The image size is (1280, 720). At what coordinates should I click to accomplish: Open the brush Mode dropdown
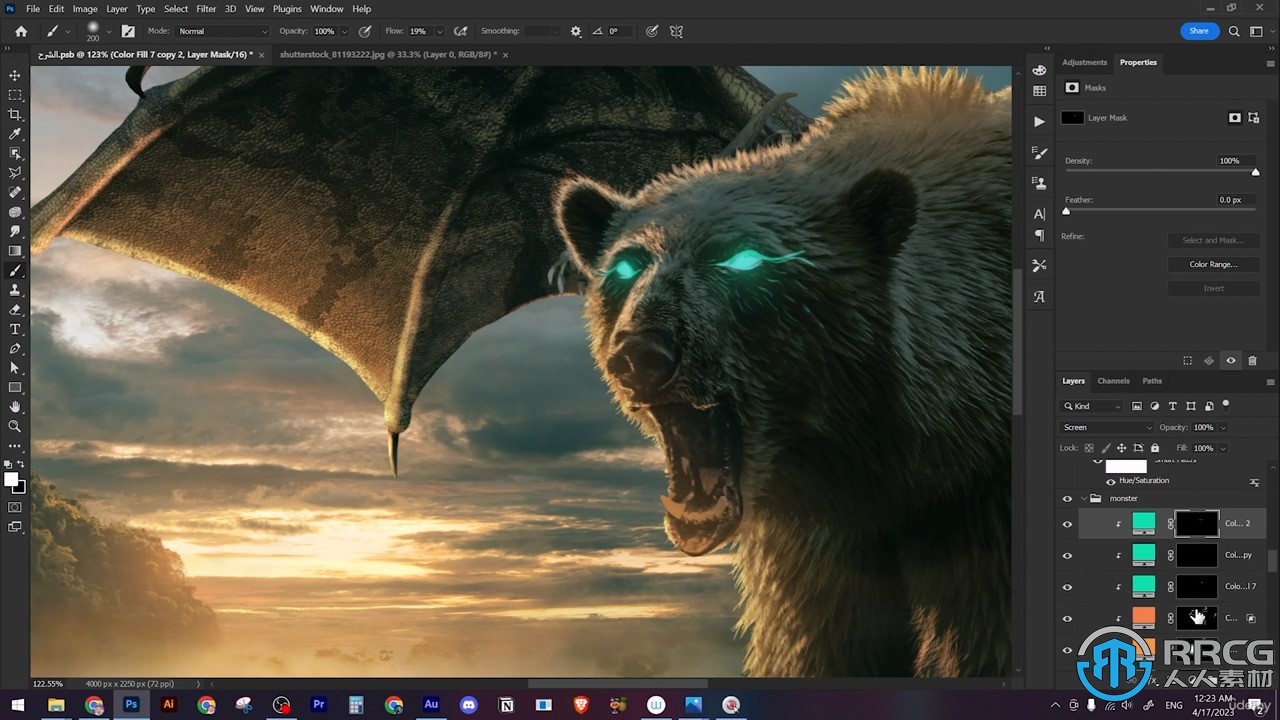222,31
